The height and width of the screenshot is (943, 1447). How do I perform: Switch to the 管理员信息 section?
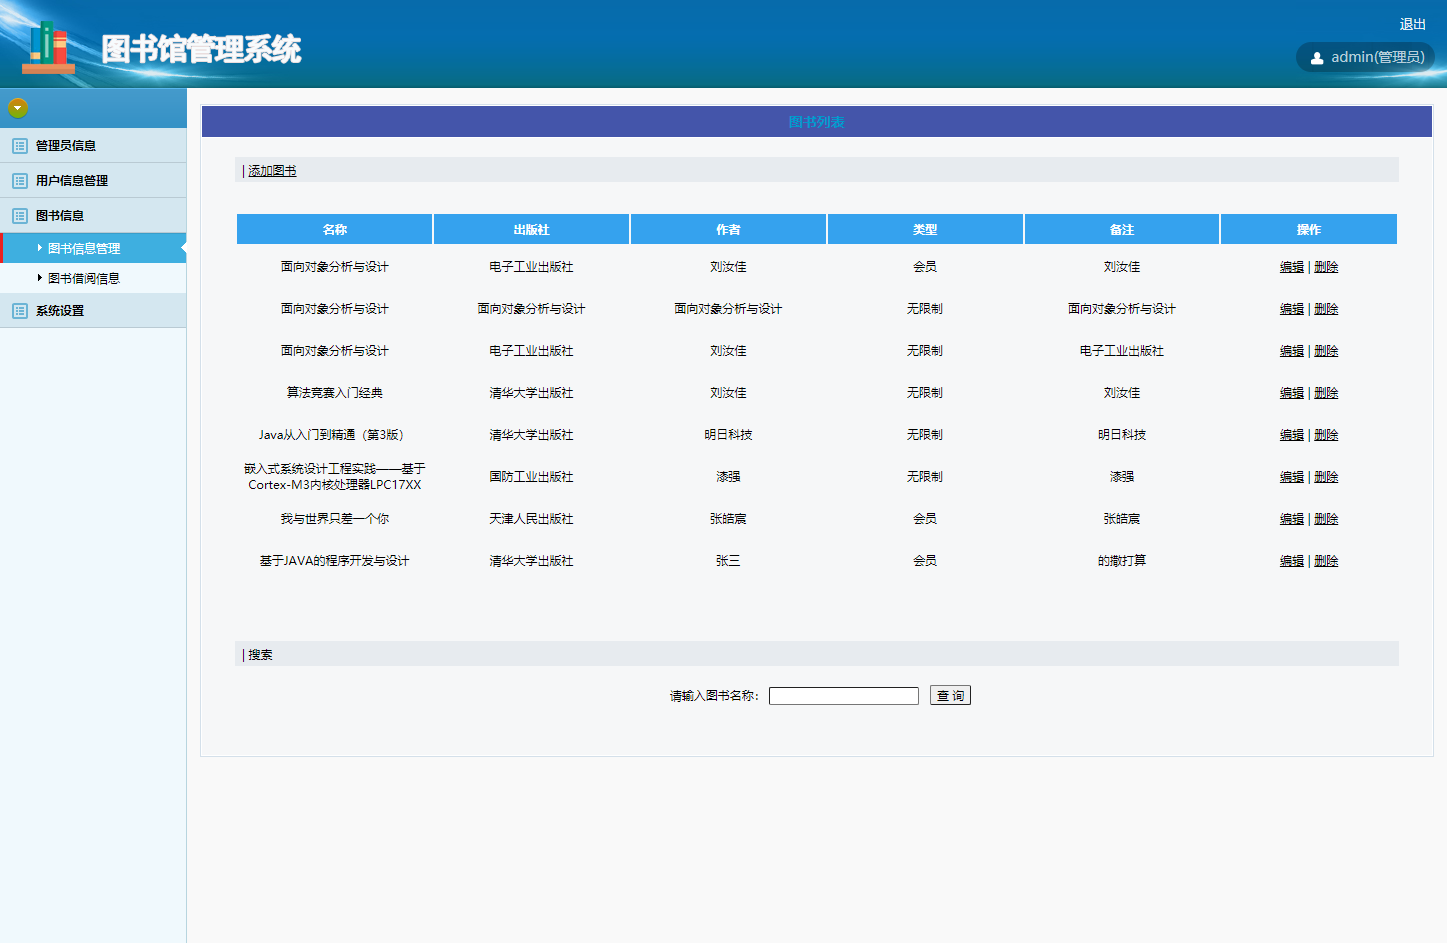[x=62, y=145]
